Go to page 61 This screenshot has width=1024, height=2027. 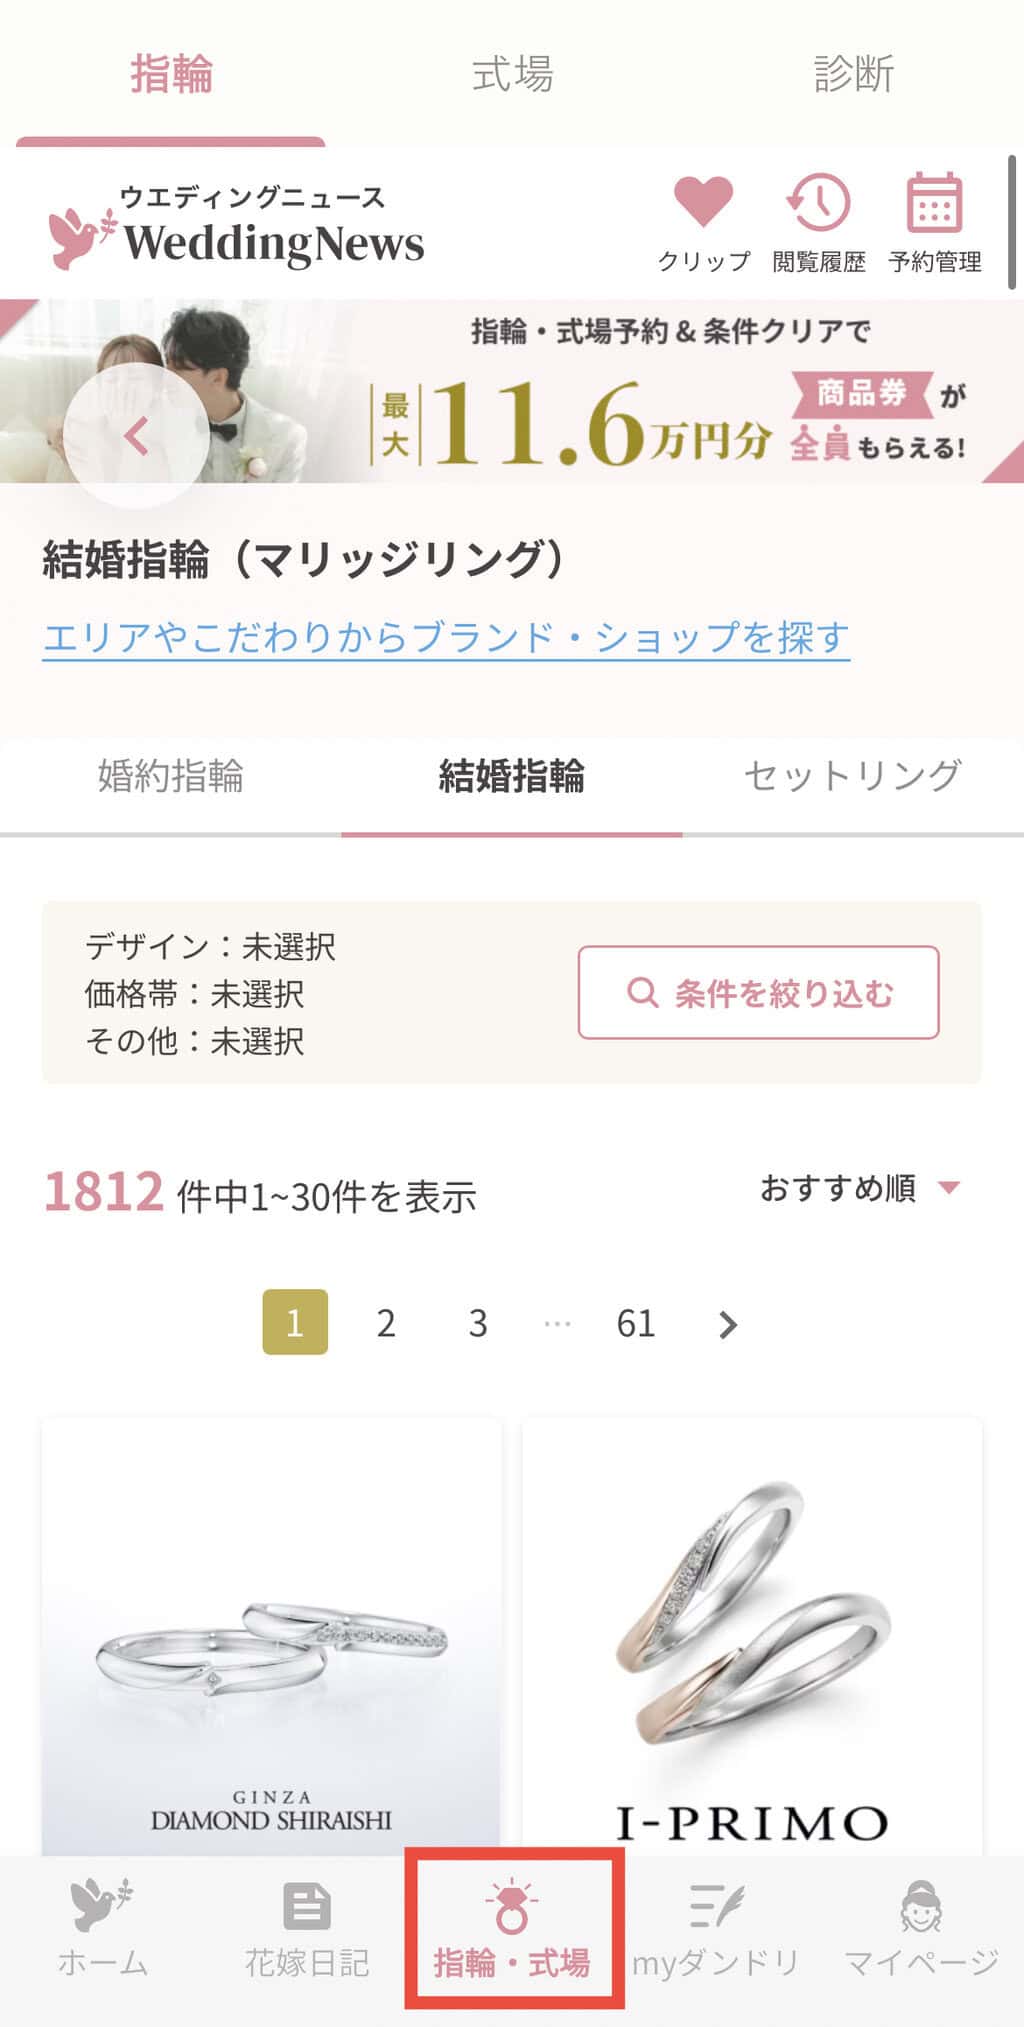coord(635,1324)
